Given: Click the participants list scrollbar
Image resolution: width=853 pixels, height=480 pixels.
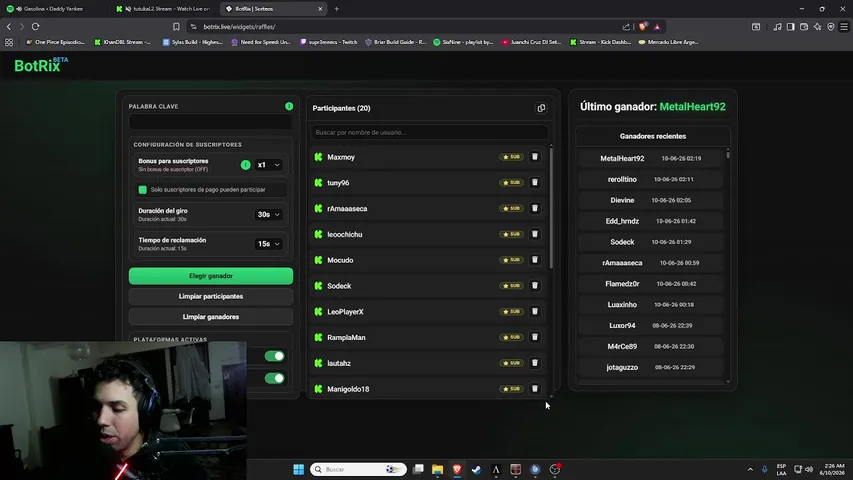Looking at the screenshot, I should point(551,207).
